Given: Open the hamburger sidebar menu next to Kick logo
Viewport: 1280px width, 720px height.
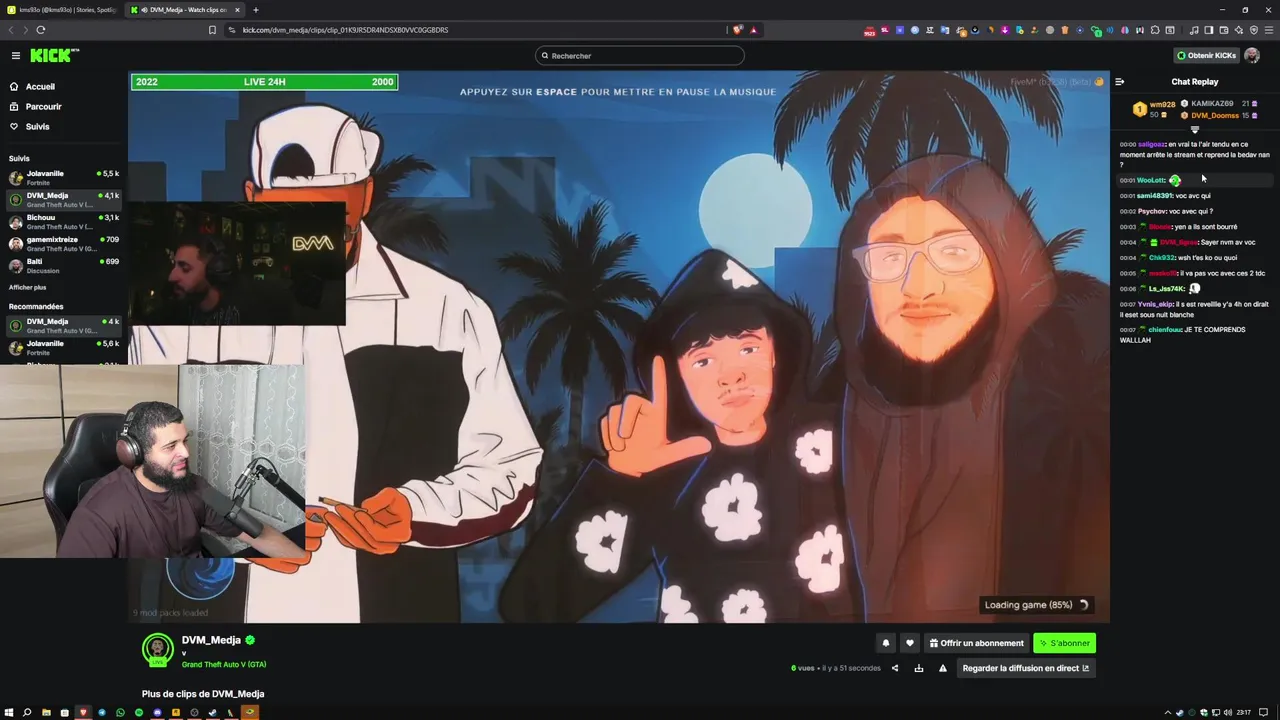Looking at the screenshot, I should pos(15,56).
